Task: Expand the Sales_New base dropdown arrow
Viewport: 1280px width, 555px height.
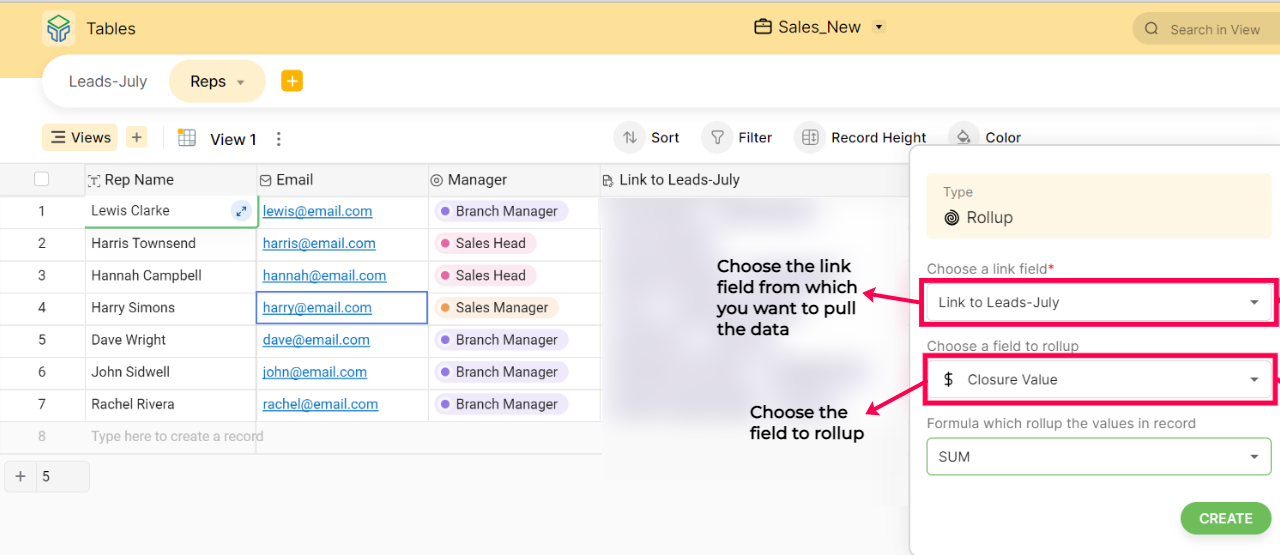Action: pos(879,27)
